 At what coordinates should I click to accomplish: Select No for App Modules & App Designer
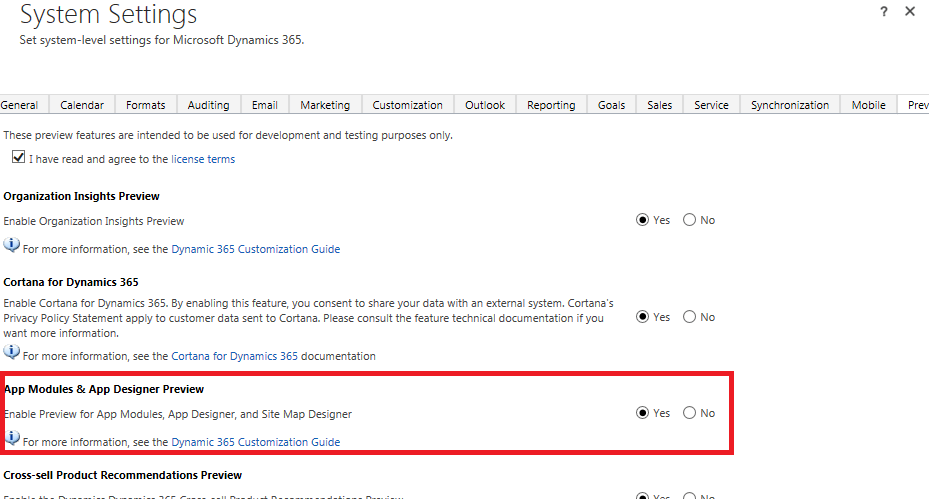tap(689, 412)
